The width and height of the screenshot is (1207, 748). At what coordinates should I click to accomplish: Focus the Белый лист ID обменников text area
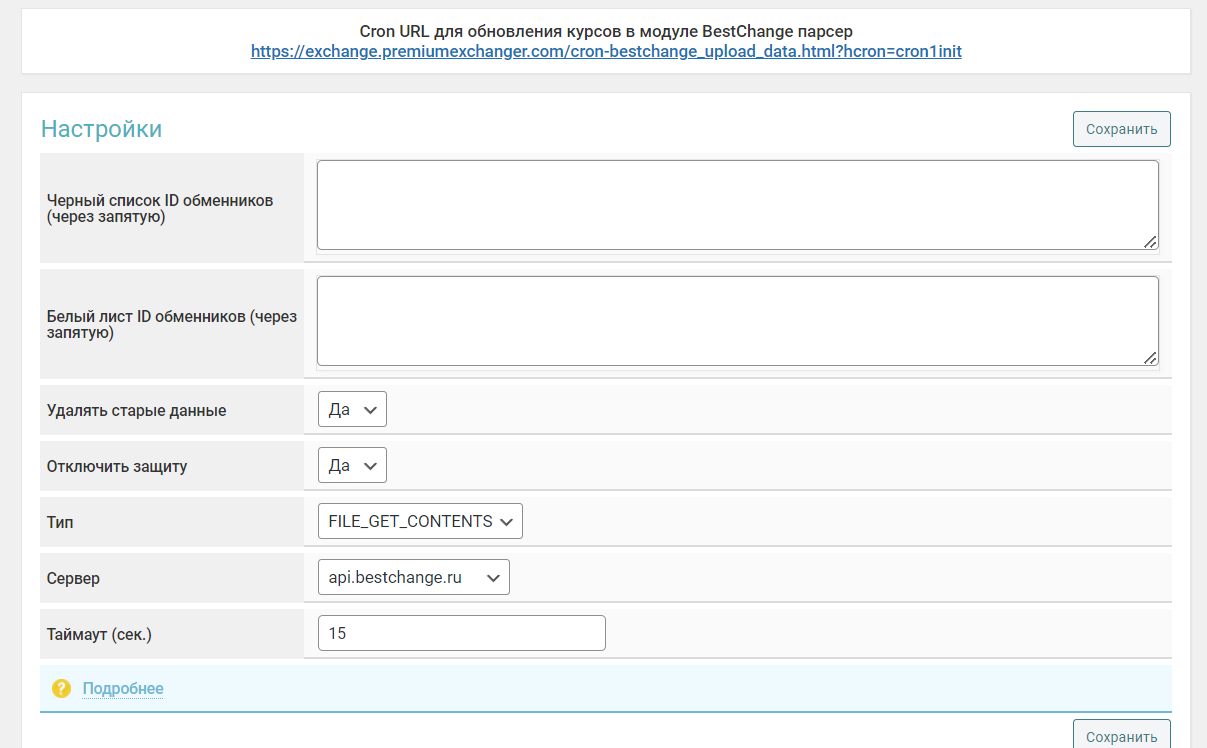coord(737,321)
